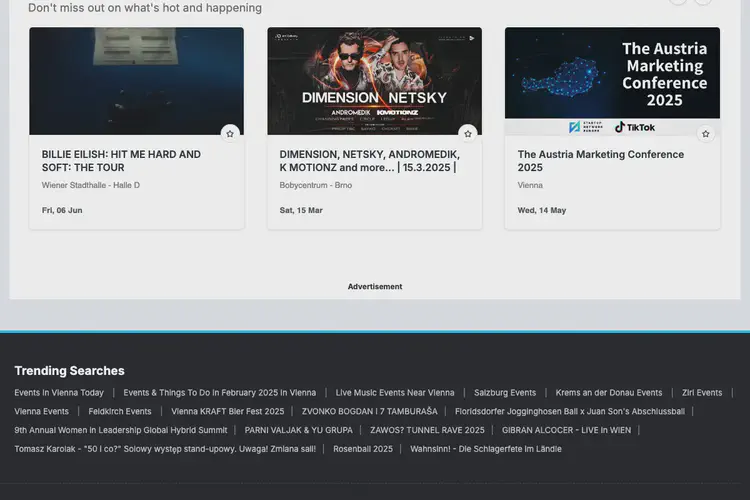Viewport: 750px width, 500px height.
Task: Click Vienna venue text under Marketing Conference
Action: [530, 185]
